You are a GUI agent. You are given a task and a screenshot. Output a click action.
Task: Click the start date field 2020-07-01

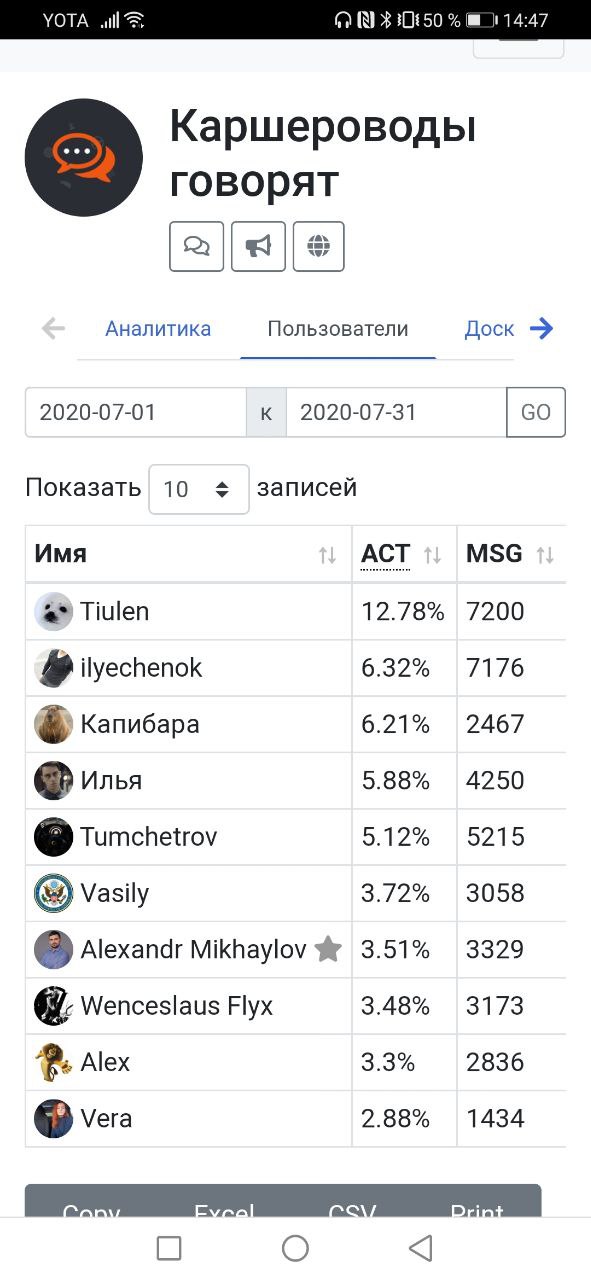136,412
